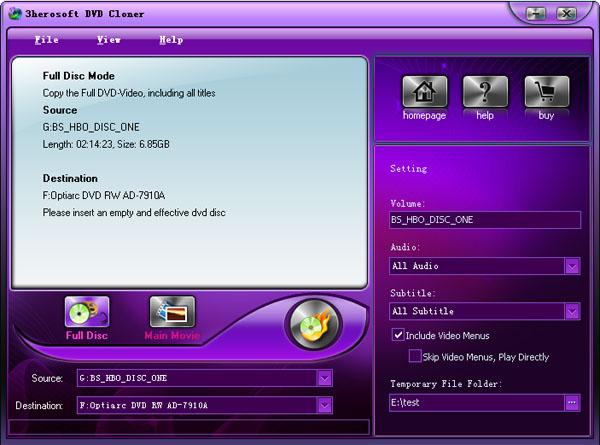Start burning with the flaming disc button
The height and width of the screenshot is (445, 600).
(x=314, y=325)
